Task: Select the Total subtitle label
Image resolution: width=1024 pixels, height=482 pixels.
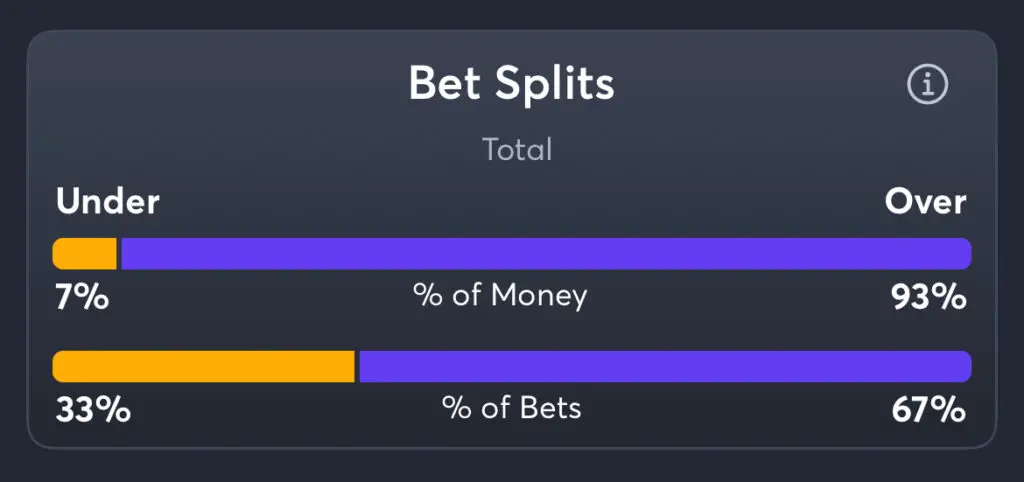Action: tap(517, 150)
